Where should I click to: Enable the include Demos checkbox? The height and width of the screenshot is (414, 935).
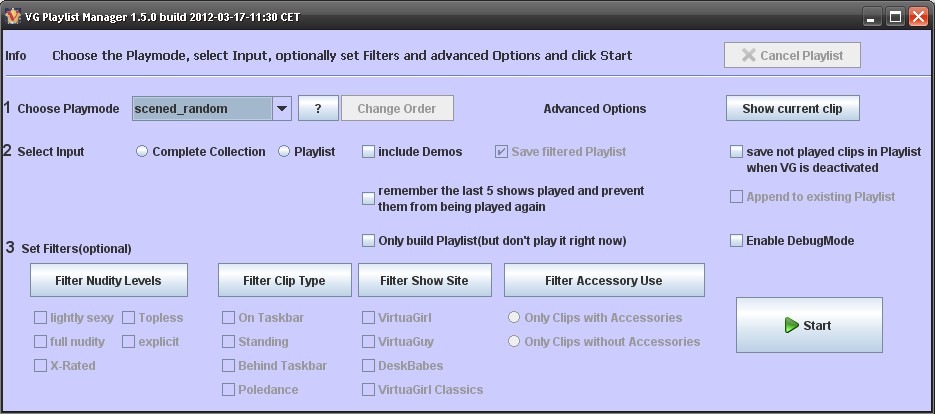[368, 152]
